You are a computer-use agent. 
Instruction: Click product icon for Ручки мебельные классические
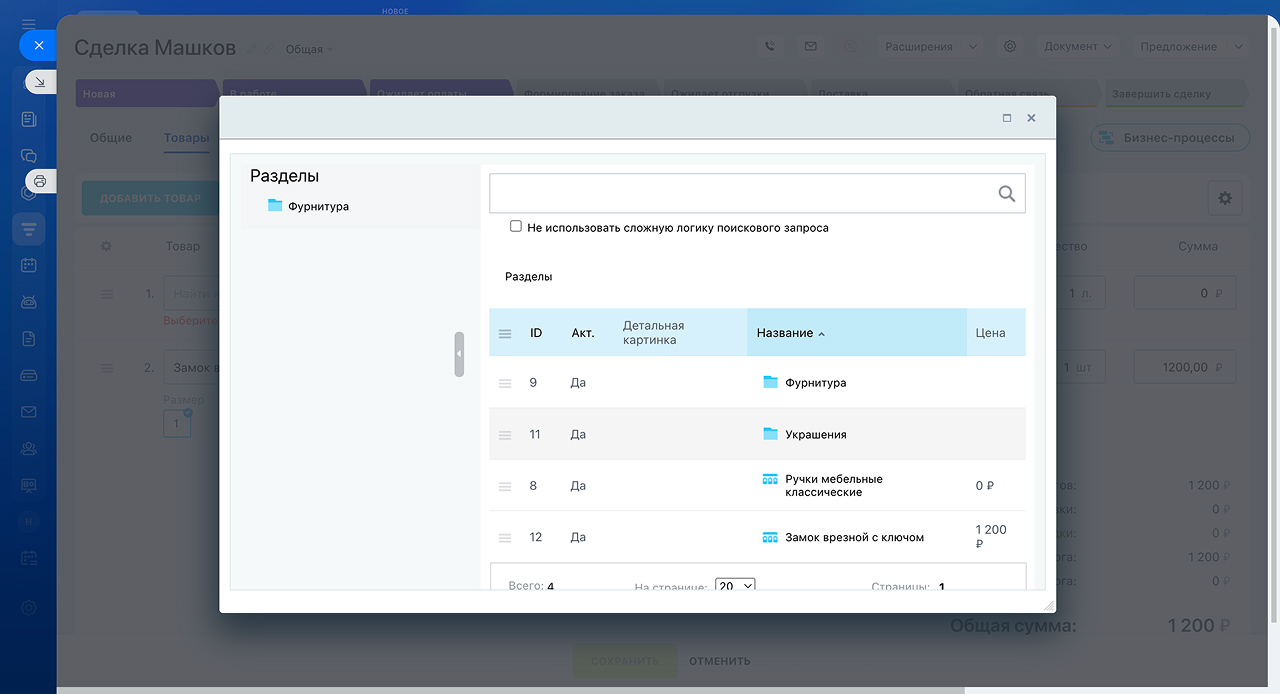pos(770,479)
